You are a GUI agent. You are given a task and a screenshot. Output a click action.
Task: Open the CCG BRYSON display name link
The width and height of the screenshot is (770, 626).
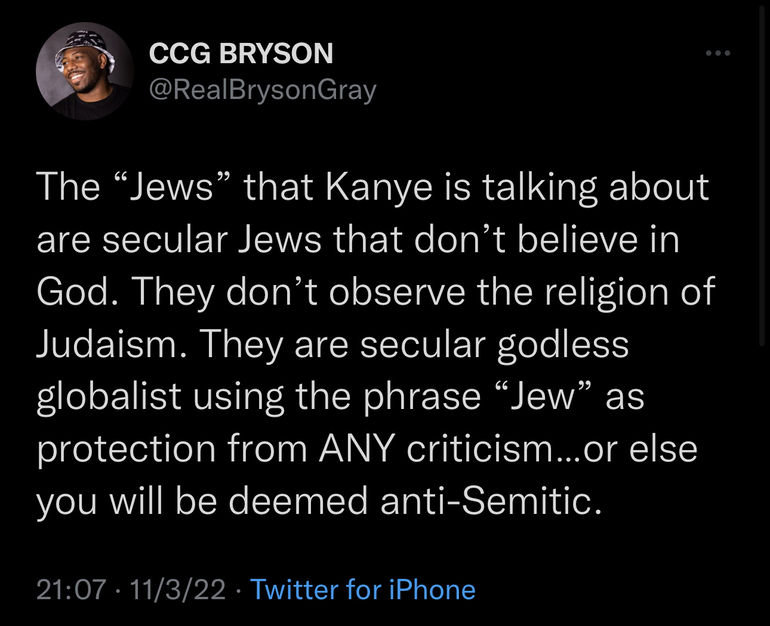(241, 54)
